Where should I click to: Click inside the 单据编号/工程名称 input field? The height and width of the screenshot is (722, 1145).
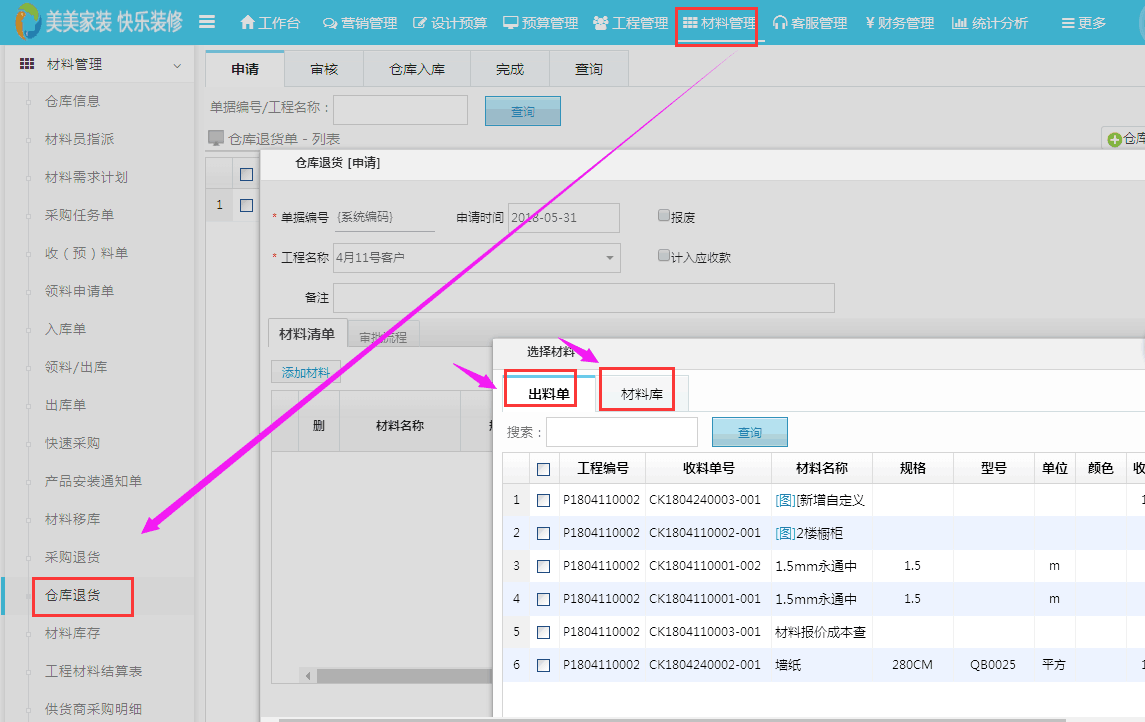tap(400, 108)
